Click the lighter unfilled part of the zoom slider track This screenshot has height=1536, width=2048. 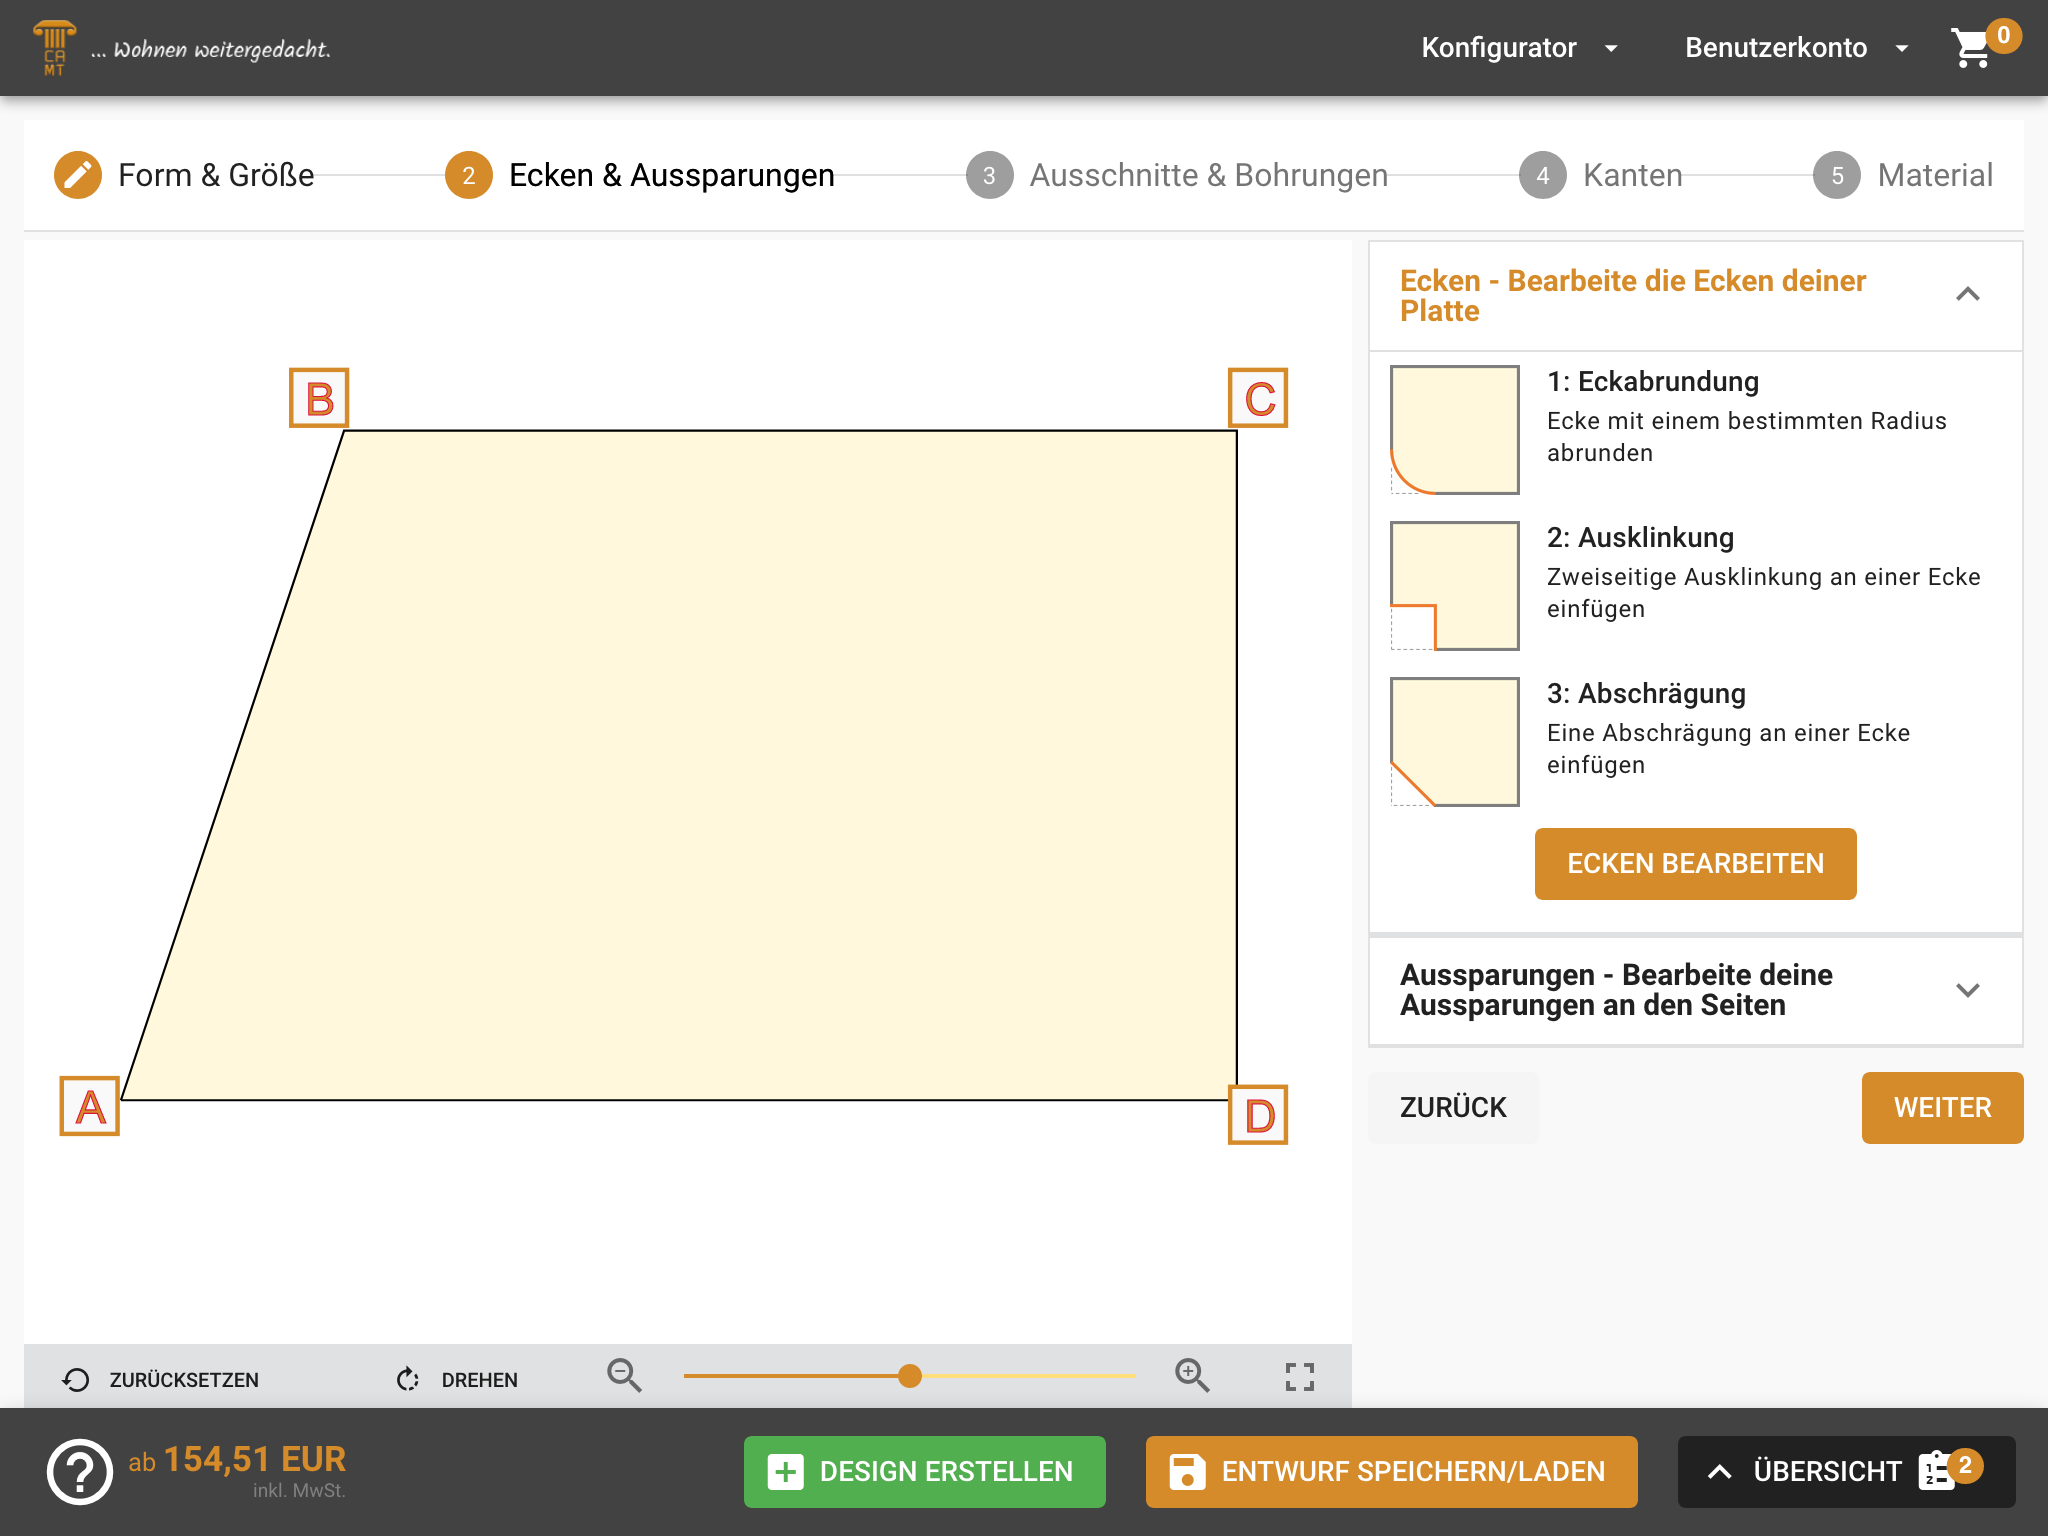coord(1029,1376)
